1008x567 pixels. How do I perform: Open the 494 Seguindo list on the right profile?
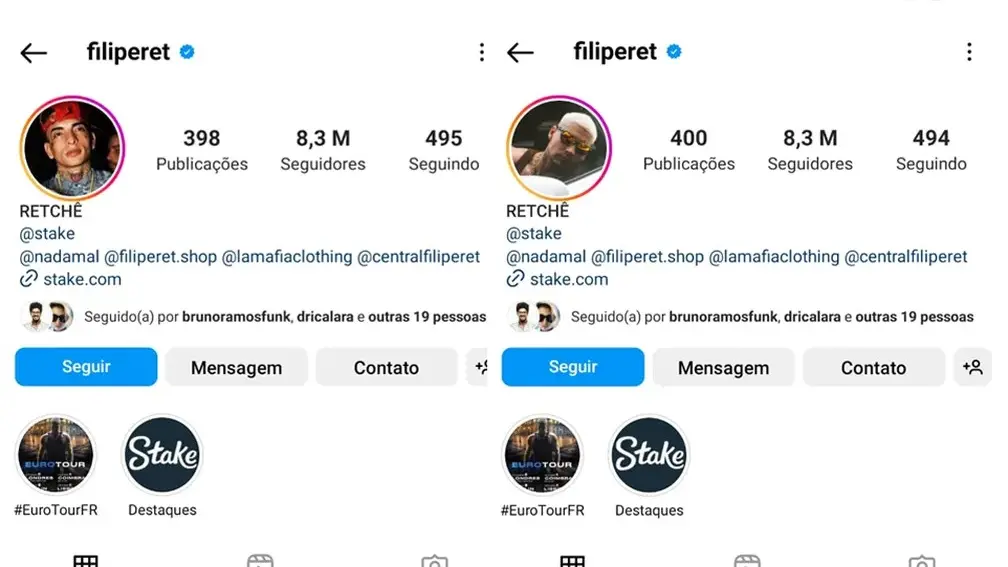[931, 150]
